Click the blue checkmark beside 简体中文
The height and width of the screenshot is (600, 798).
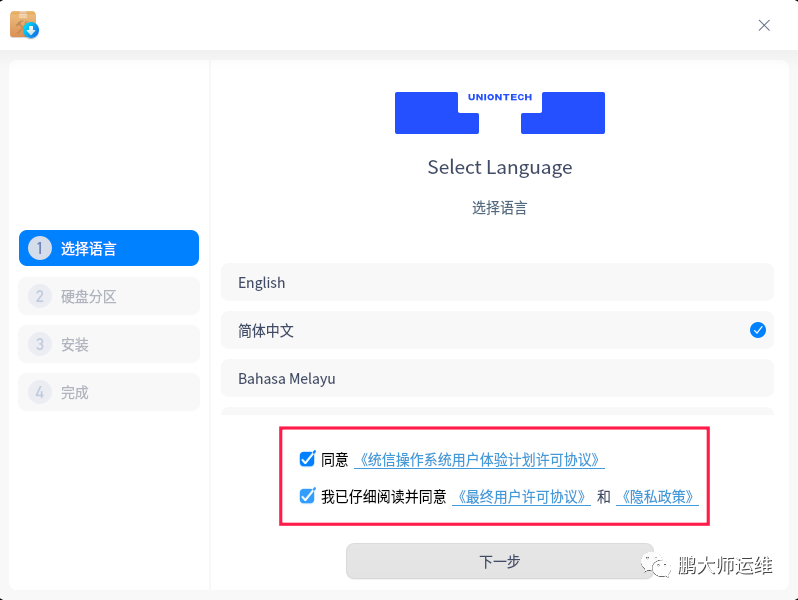point(758,330)
